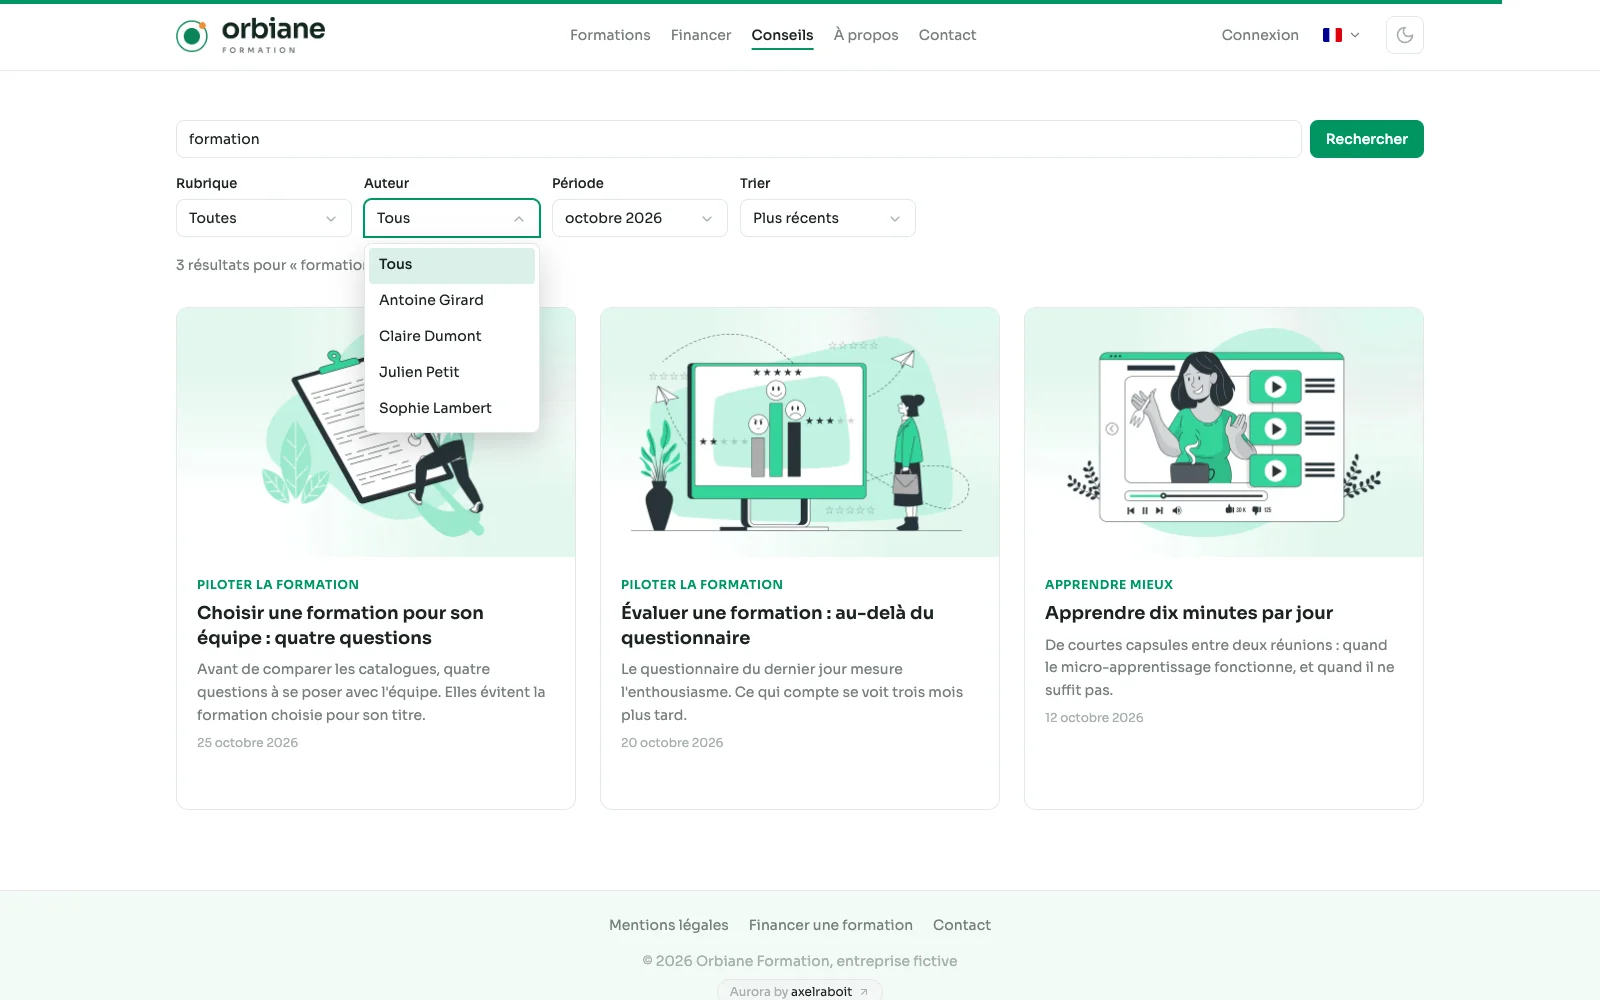Open the Période dropdown showing octobre 2026
Viewport: 1600px width, 1000px height.
(x=639, y=218)
